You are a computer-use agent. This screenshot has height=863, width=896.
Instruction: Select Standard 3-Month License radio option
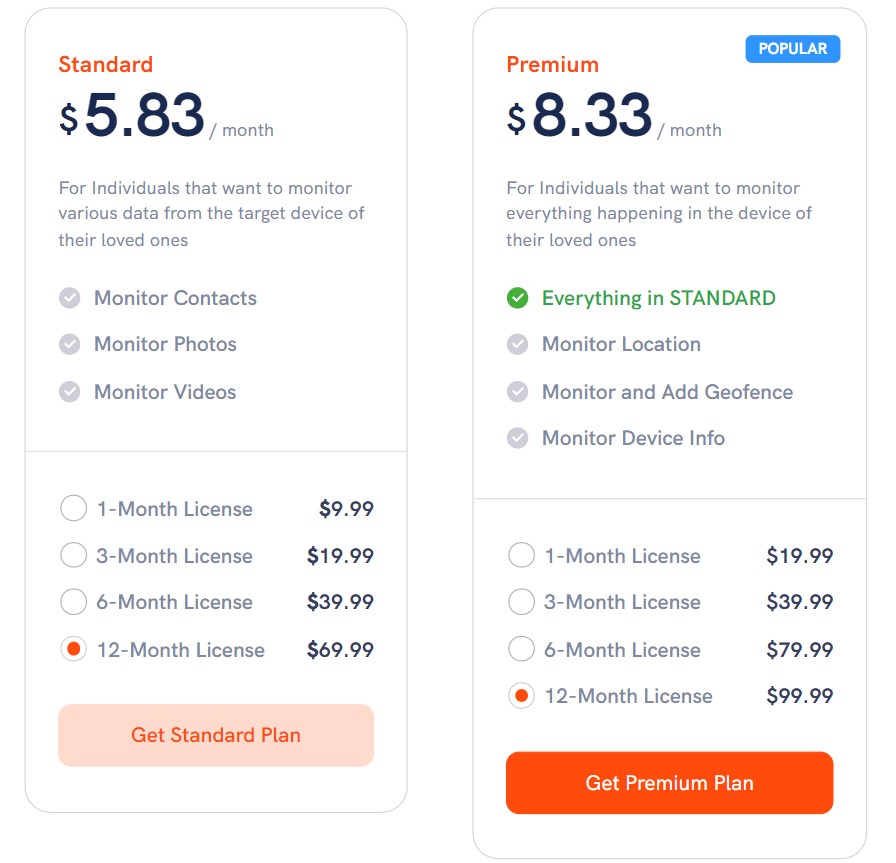click(x=74, y=555)
